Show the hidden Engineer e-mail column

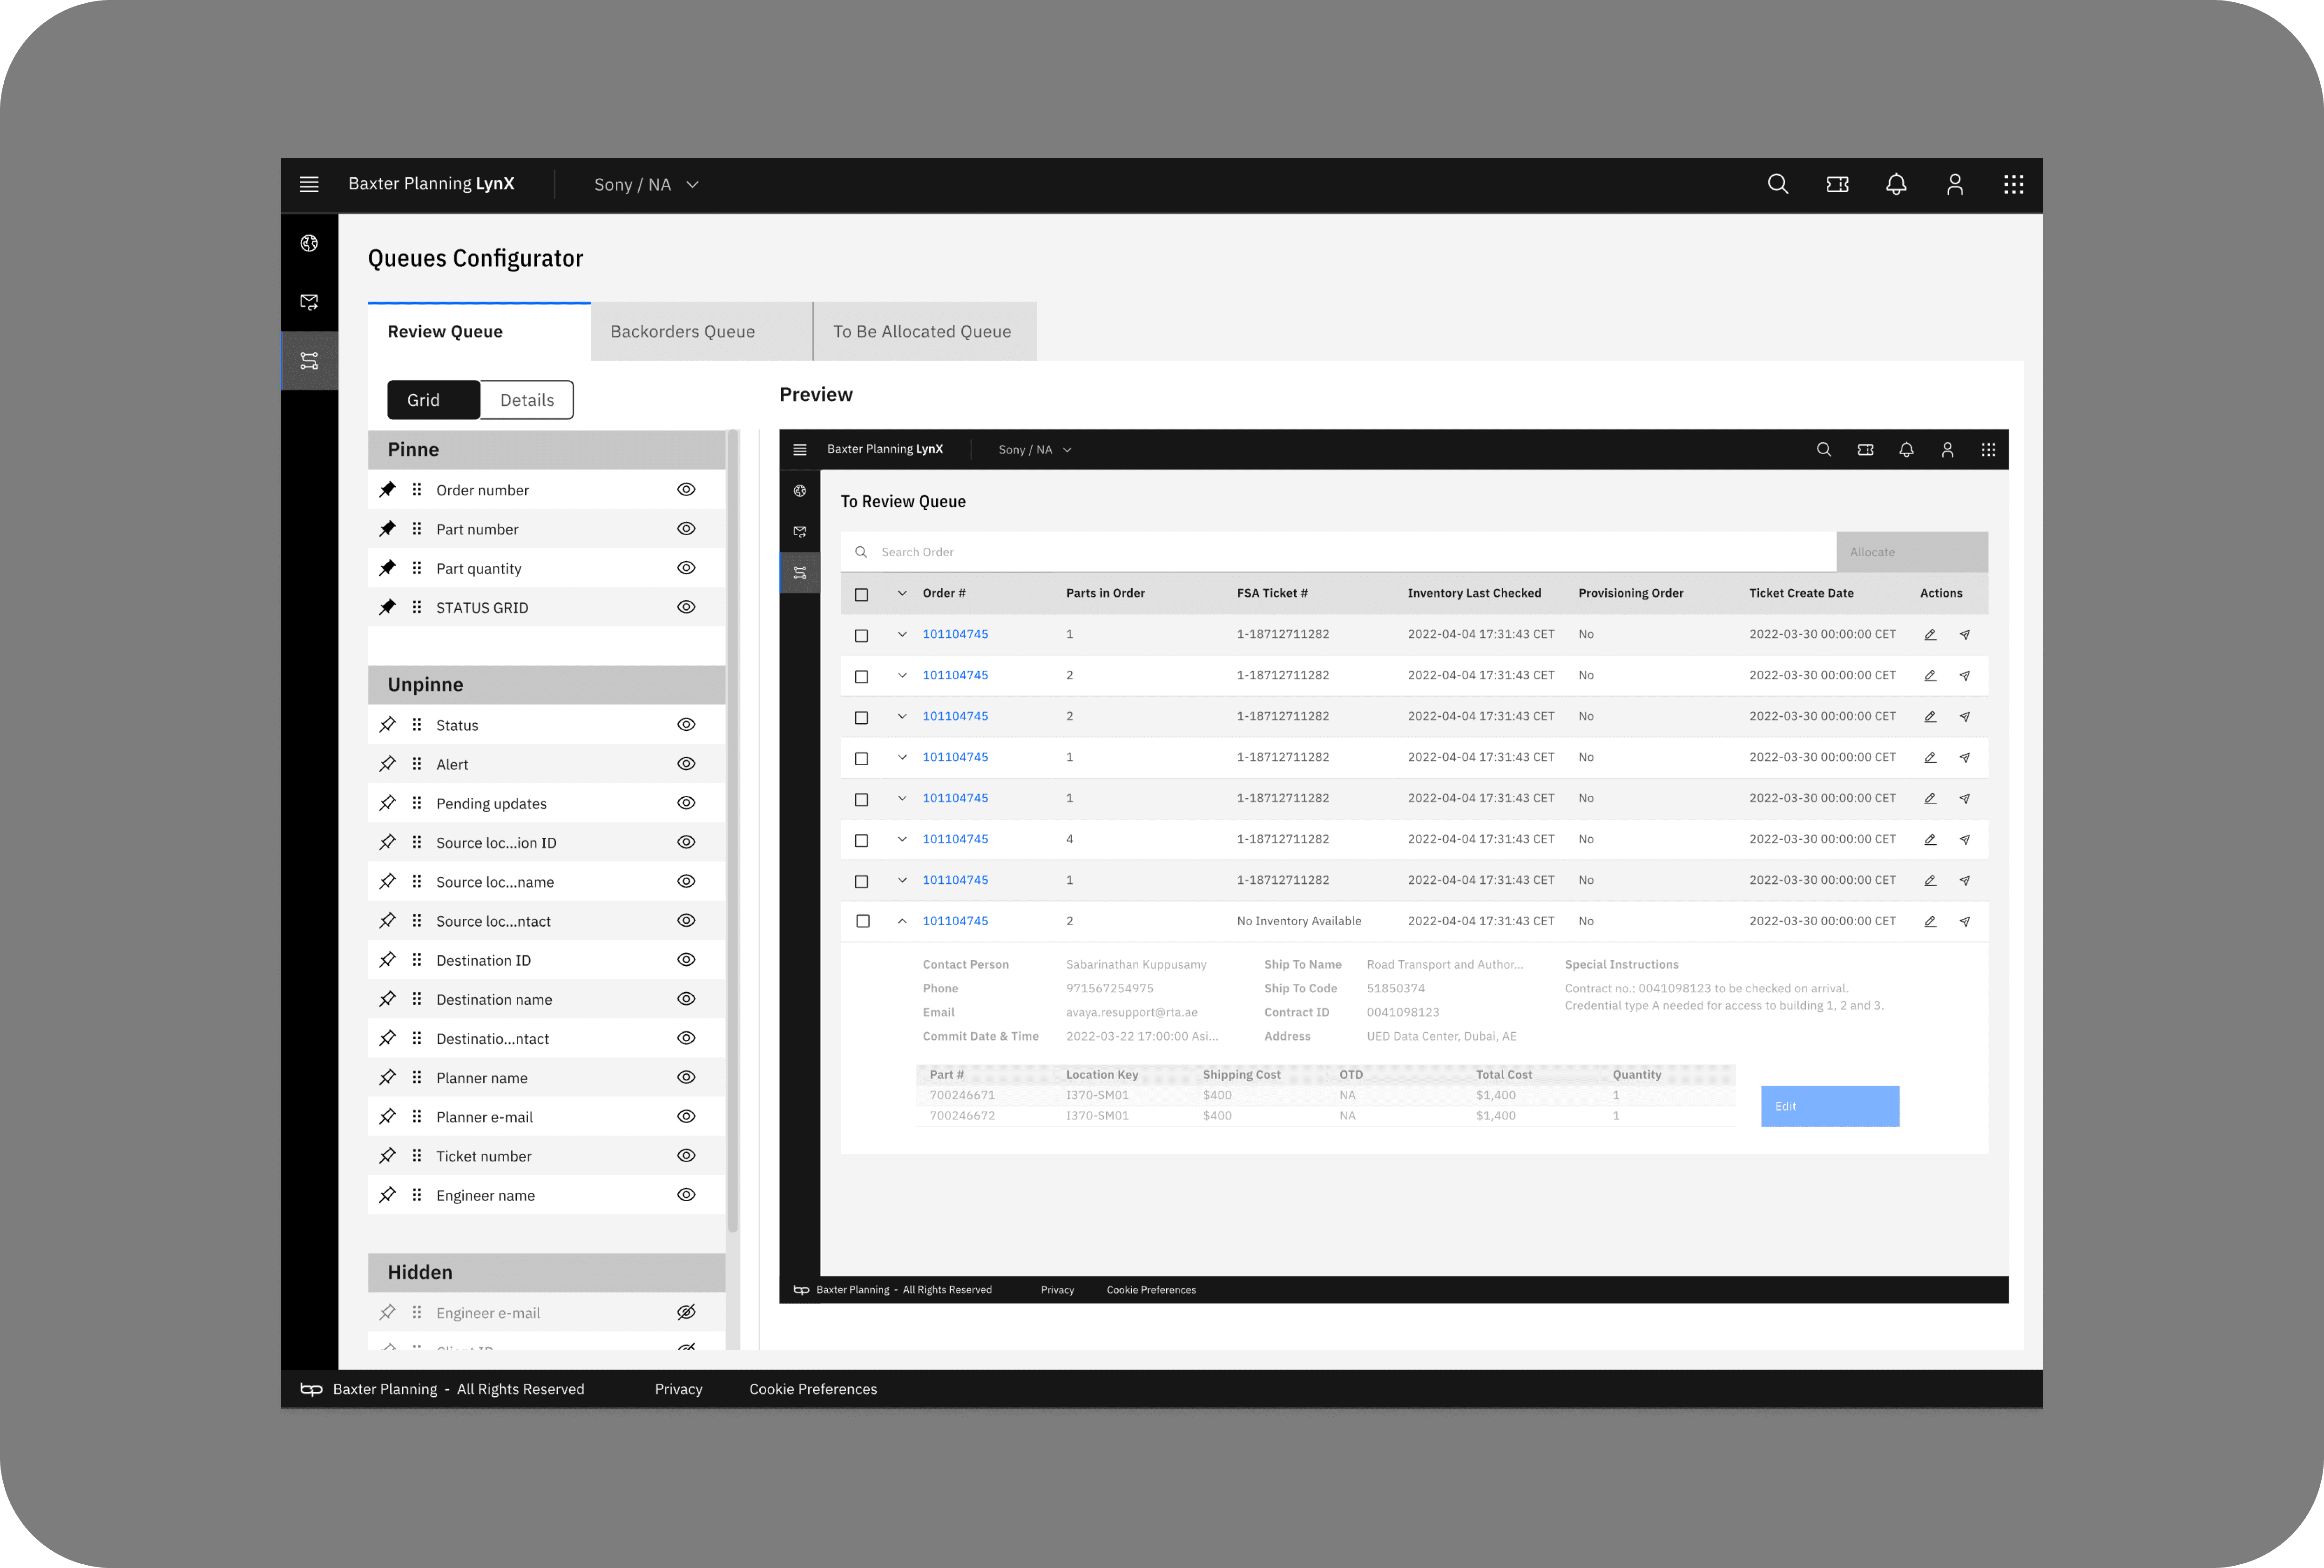click(x=686, y=1312)
